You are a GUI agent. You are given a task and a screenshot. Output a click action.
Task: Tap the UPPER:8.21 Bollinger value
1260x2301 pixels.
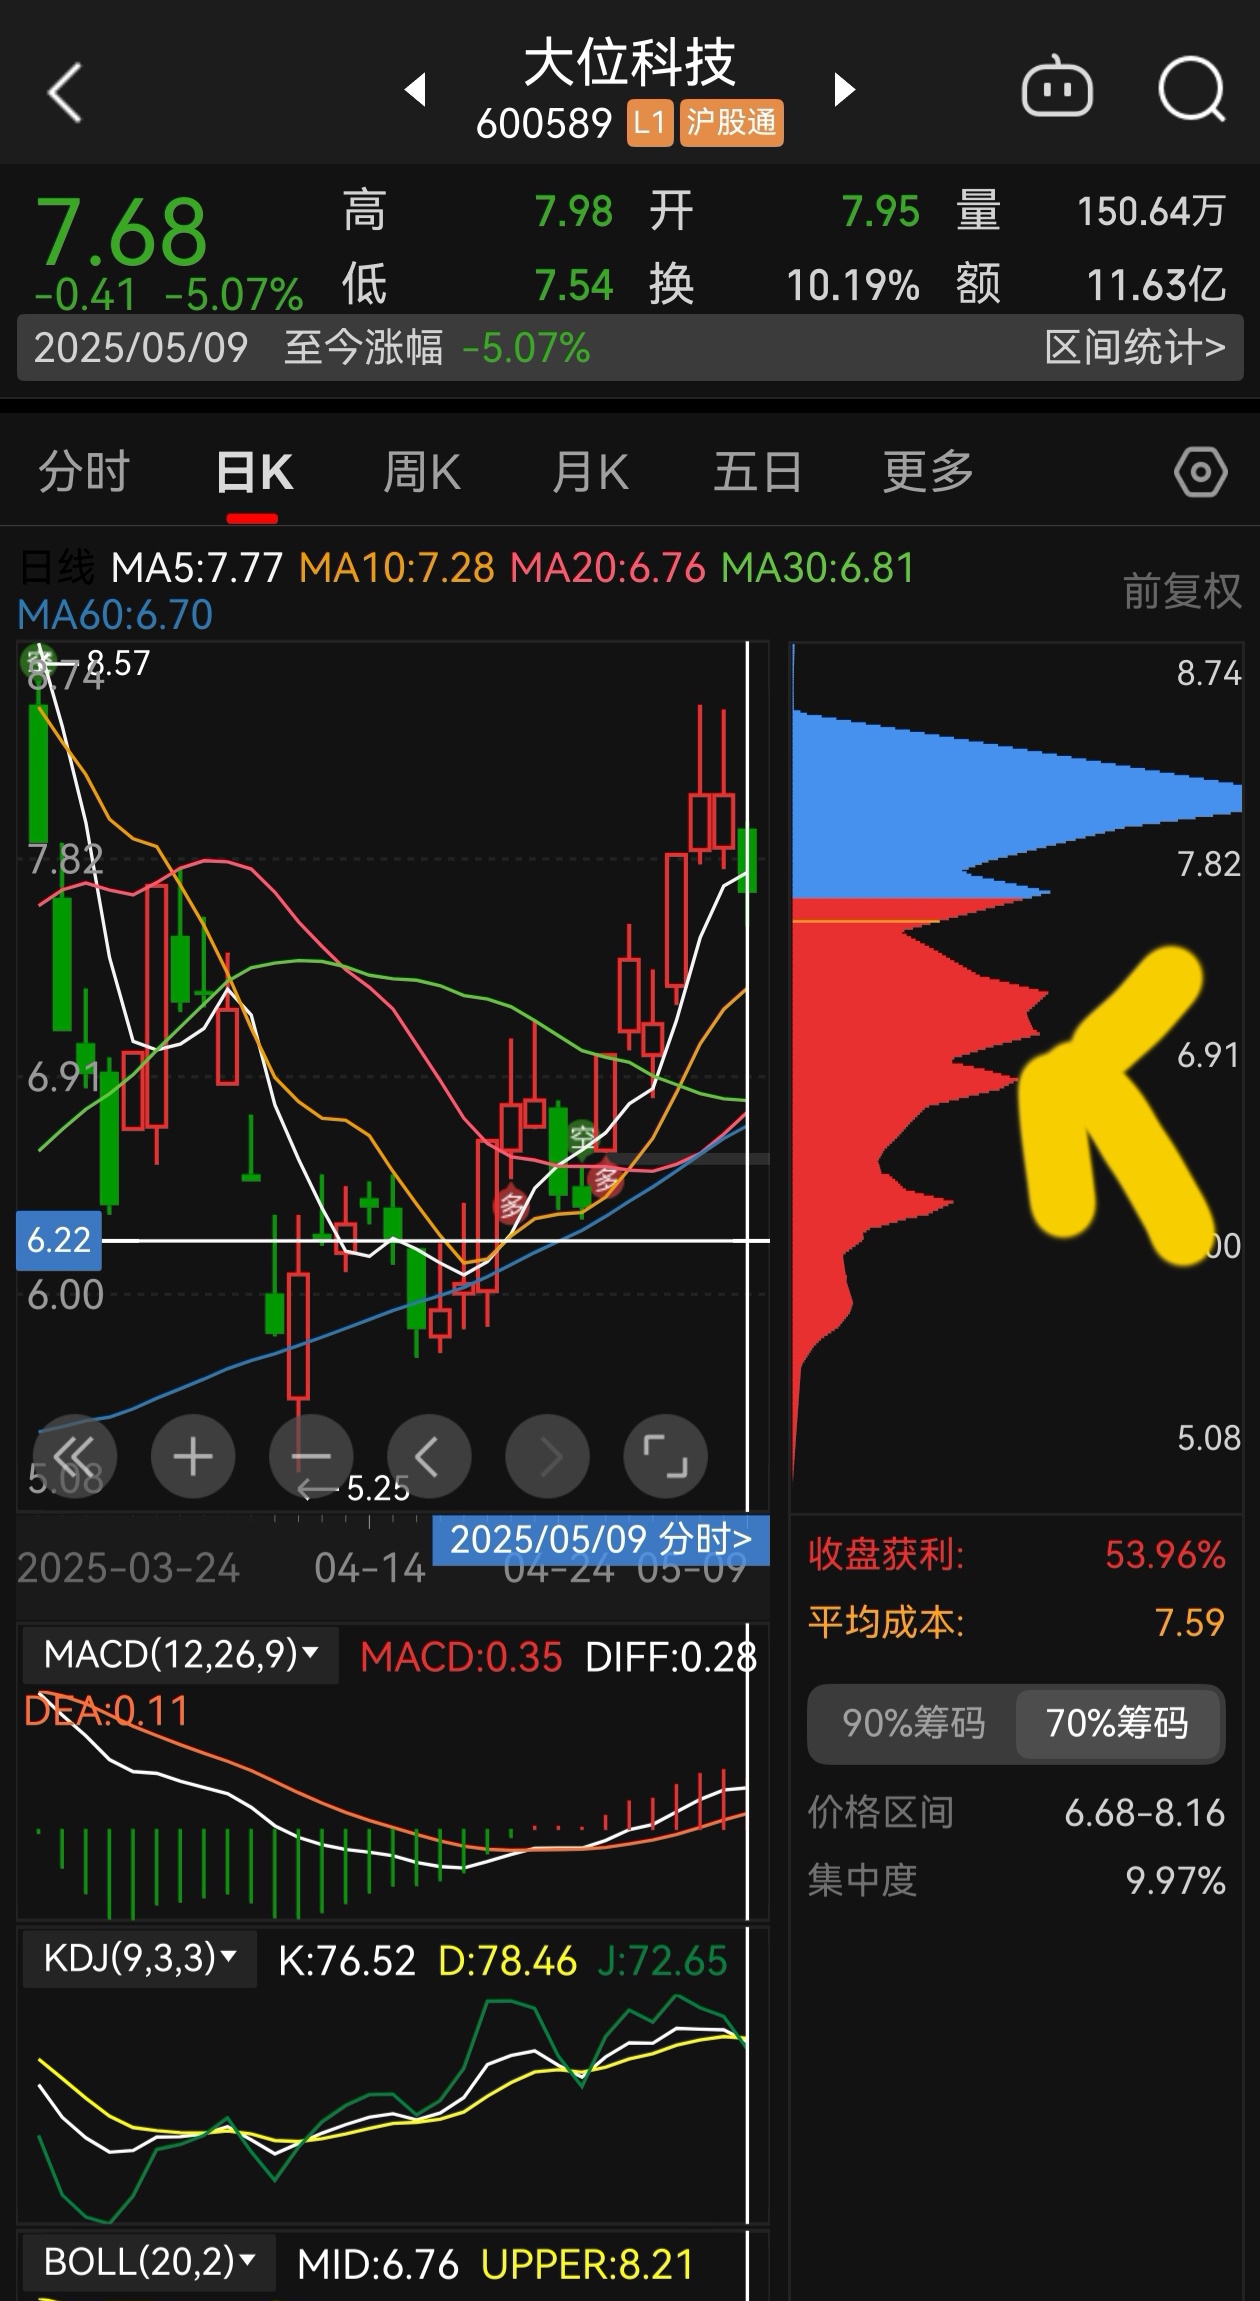pos(587,2265)
